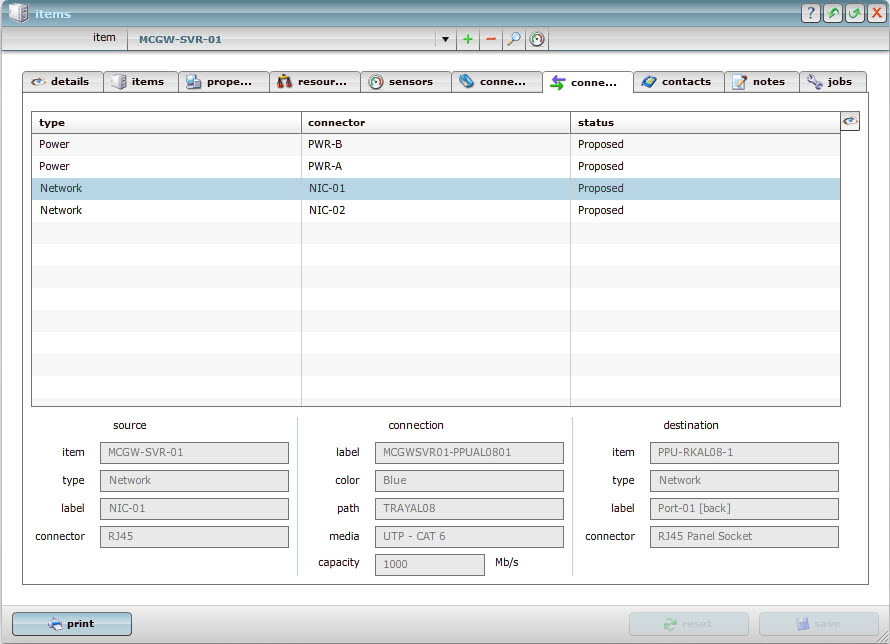
Task: Click the help question mark icon
Action: (811, 13)
